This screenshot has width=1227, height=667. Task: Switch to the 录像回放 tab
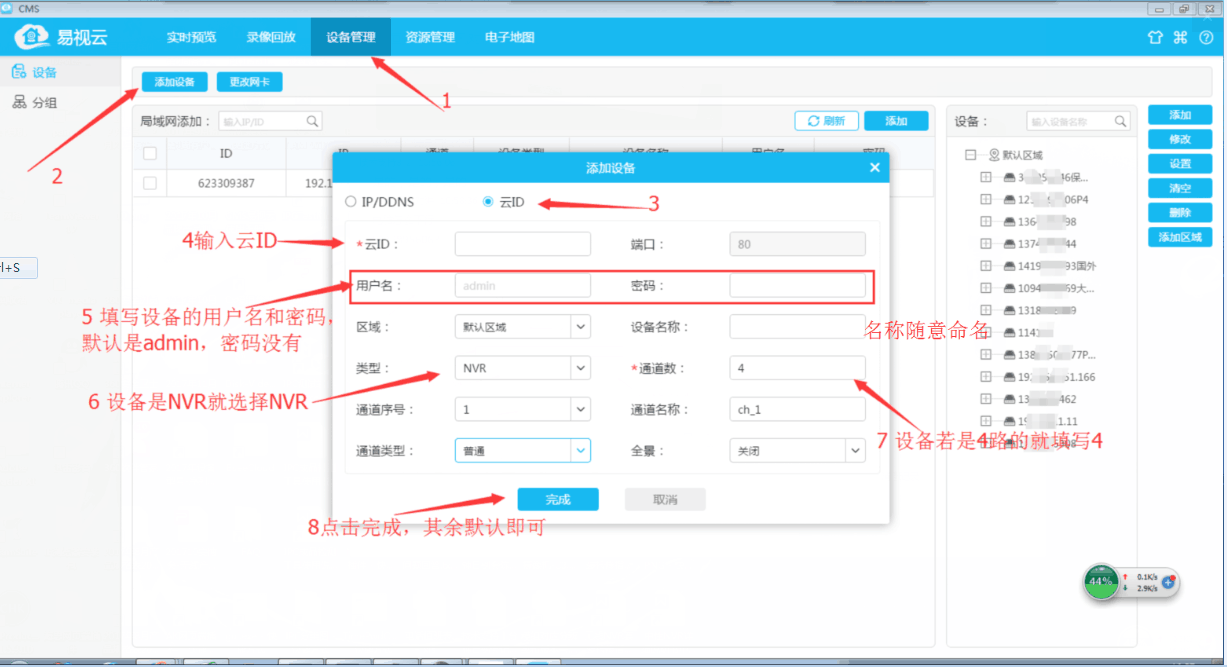tap(271, 37)
